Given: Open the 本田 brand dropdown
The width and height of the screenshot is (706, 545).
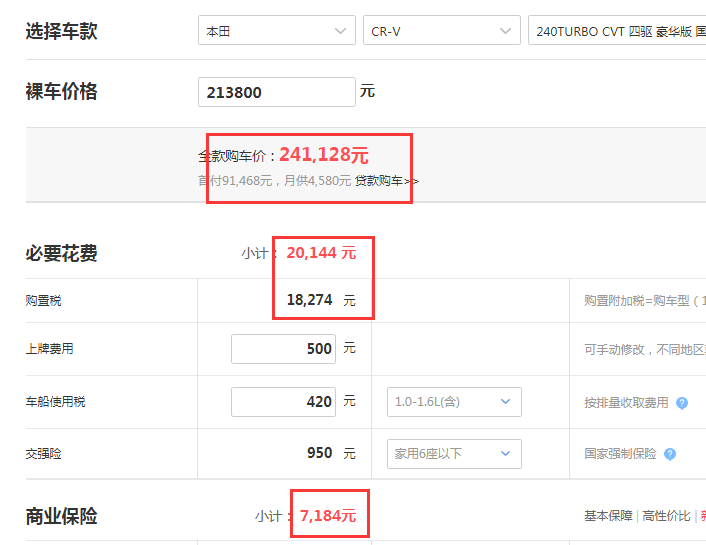Looking at the screenshot, I should click(x=276, y=31).
